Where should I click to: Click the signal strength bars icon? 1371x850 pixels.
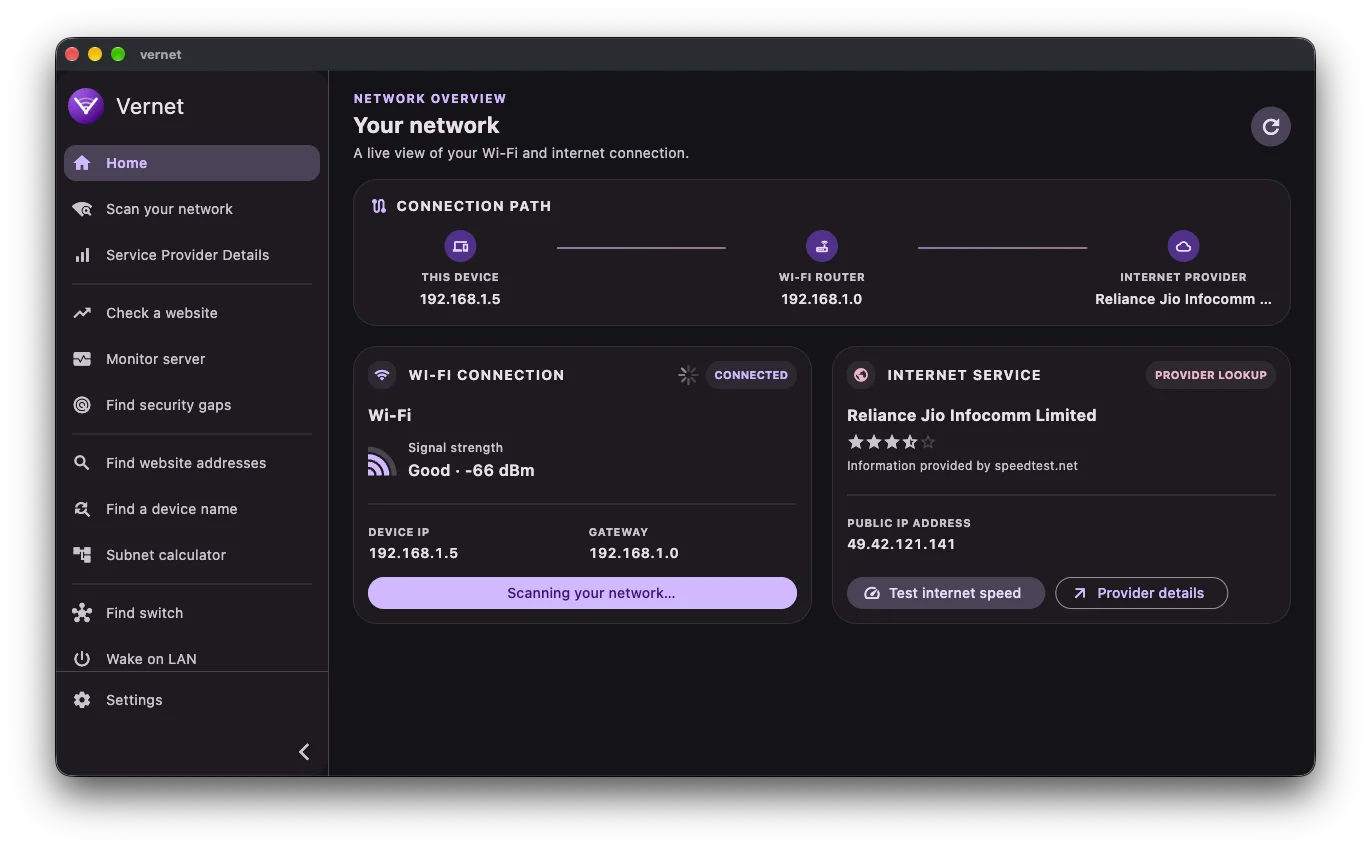pyautogui.click(x=382, y=460)
